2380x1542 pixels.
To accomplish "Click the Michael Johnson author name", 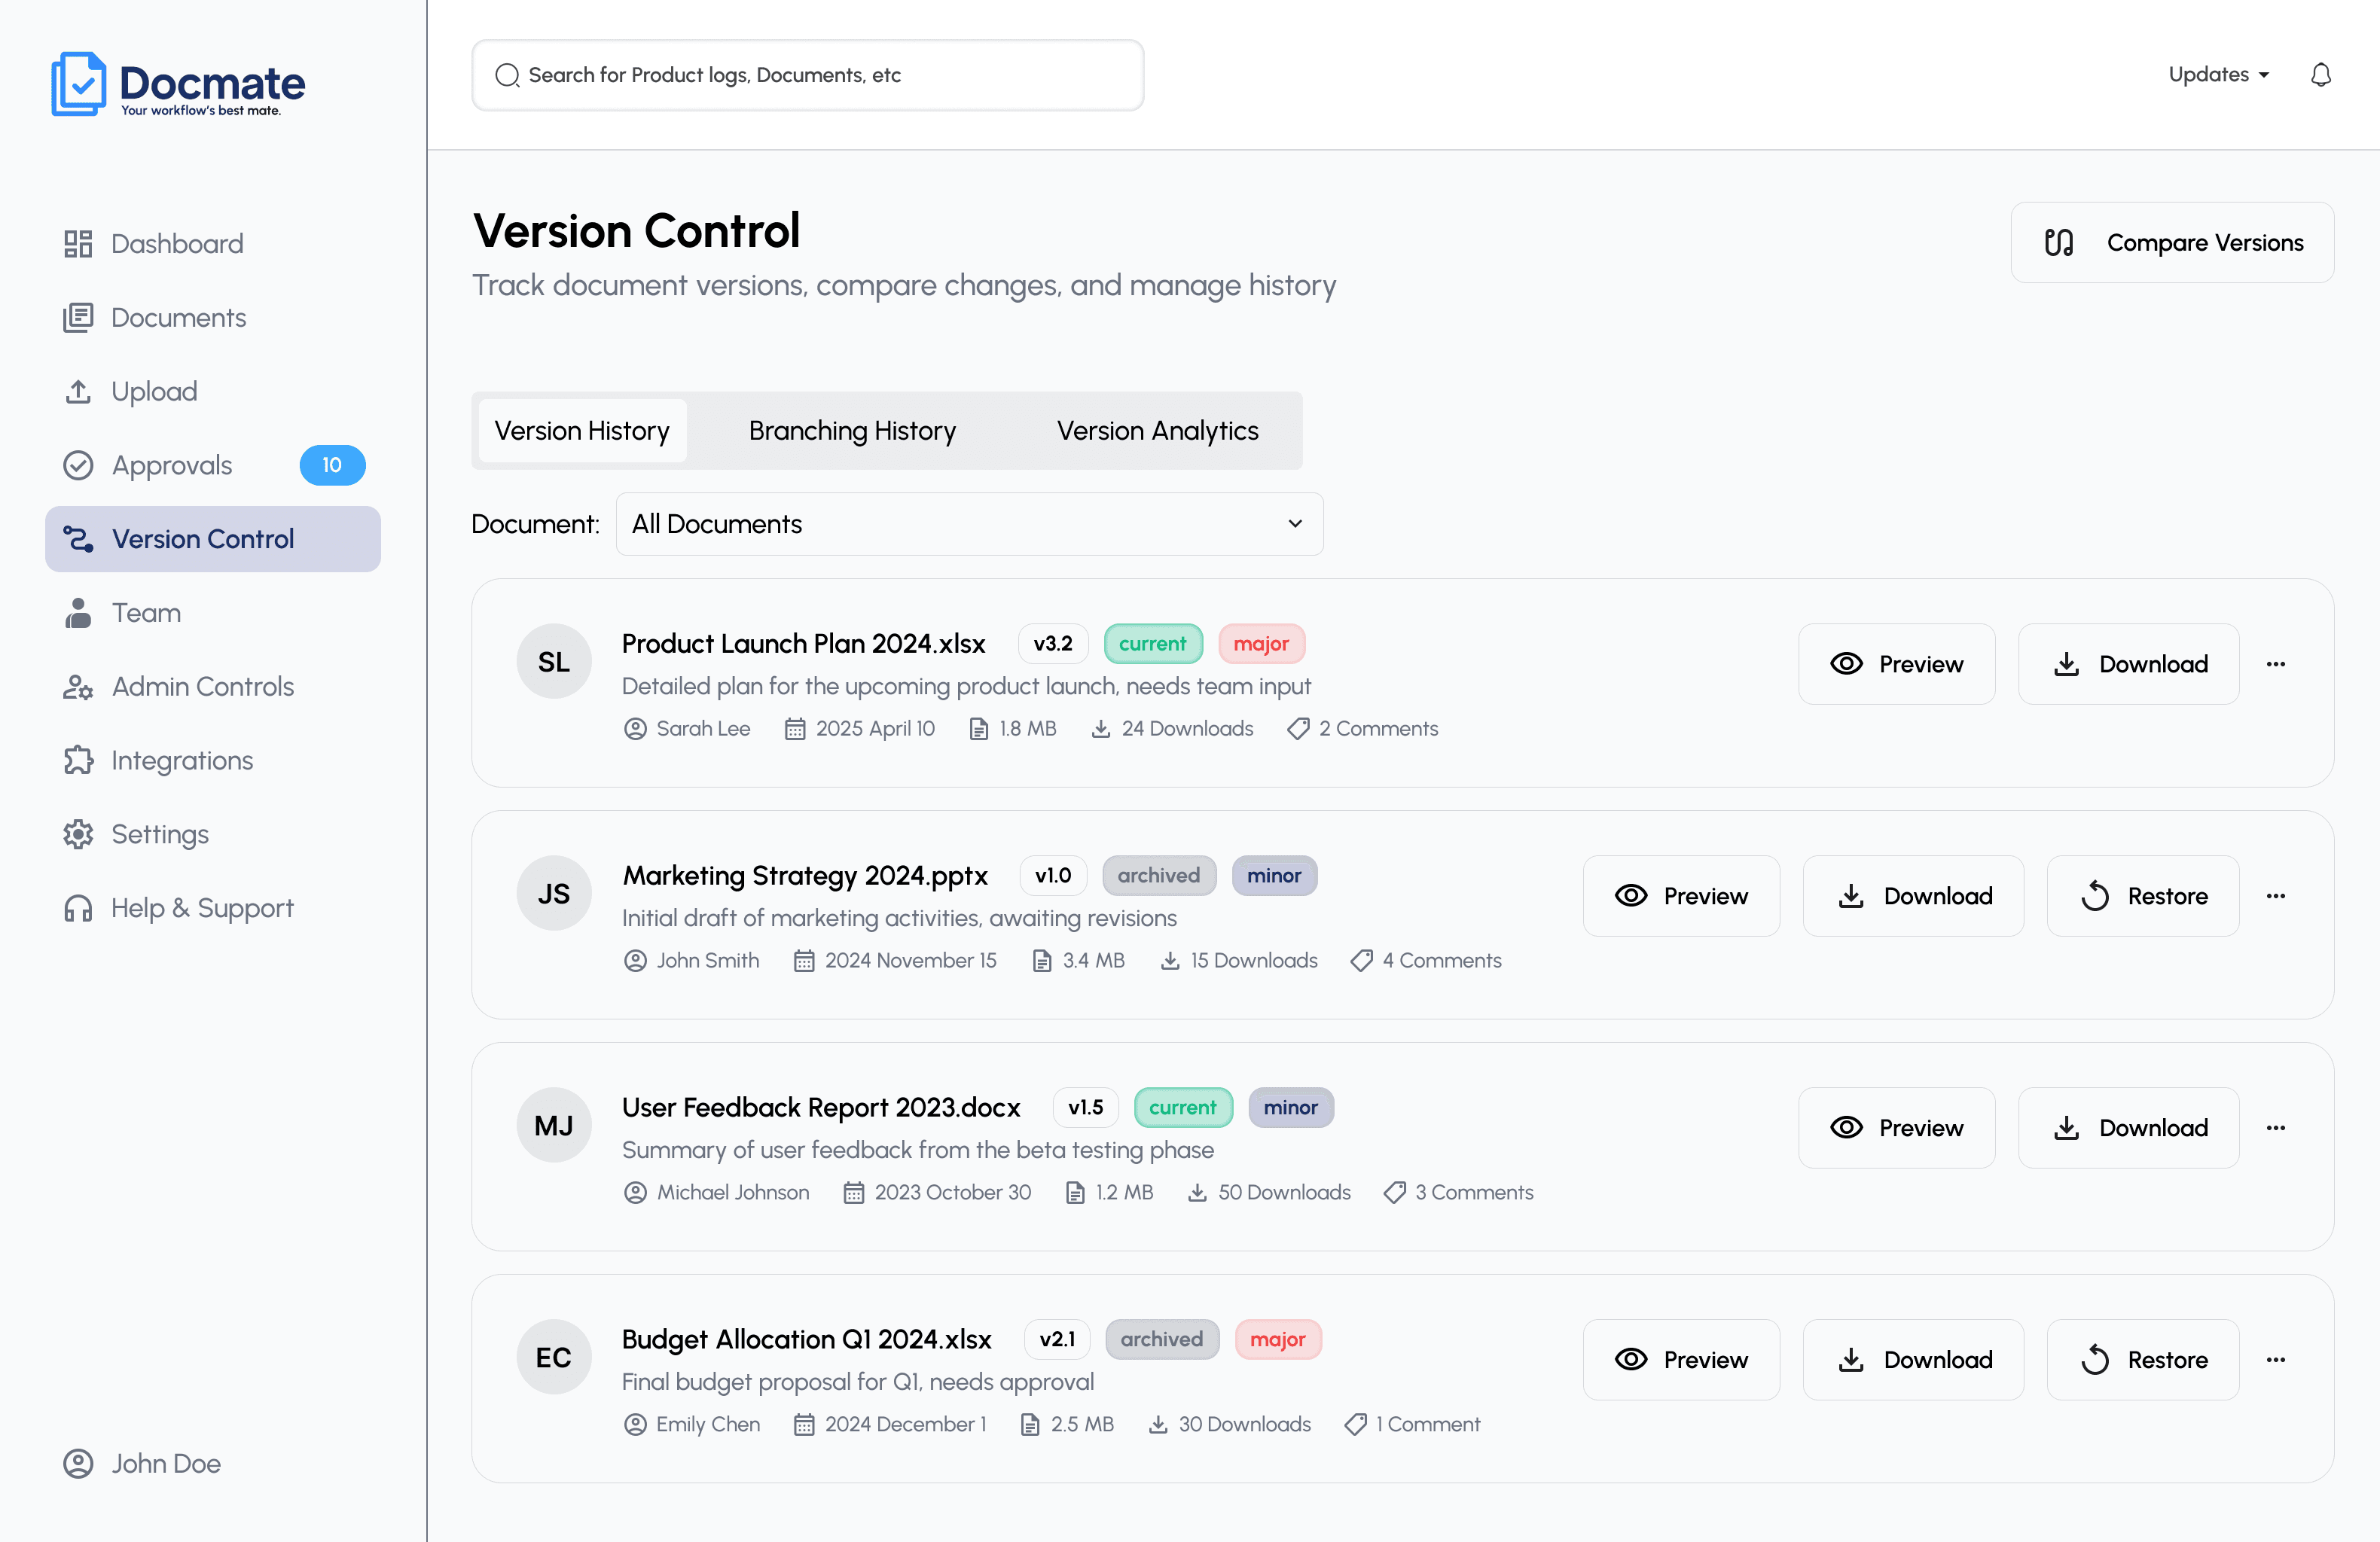I will [x=733, y=1193].
